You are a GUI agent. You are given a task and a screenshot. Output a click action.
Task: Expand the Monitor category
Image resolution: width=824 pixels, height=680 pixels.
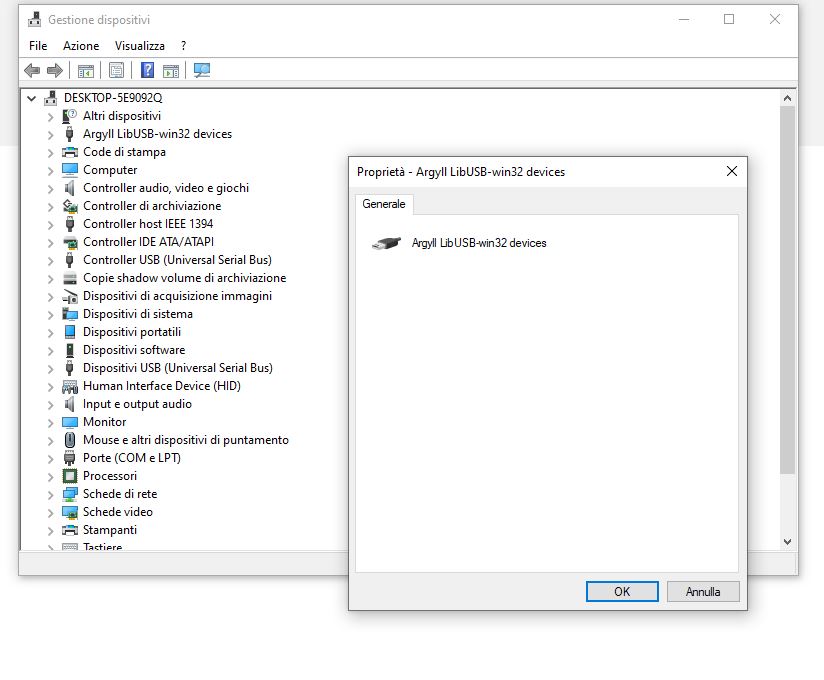coord(50,423)
